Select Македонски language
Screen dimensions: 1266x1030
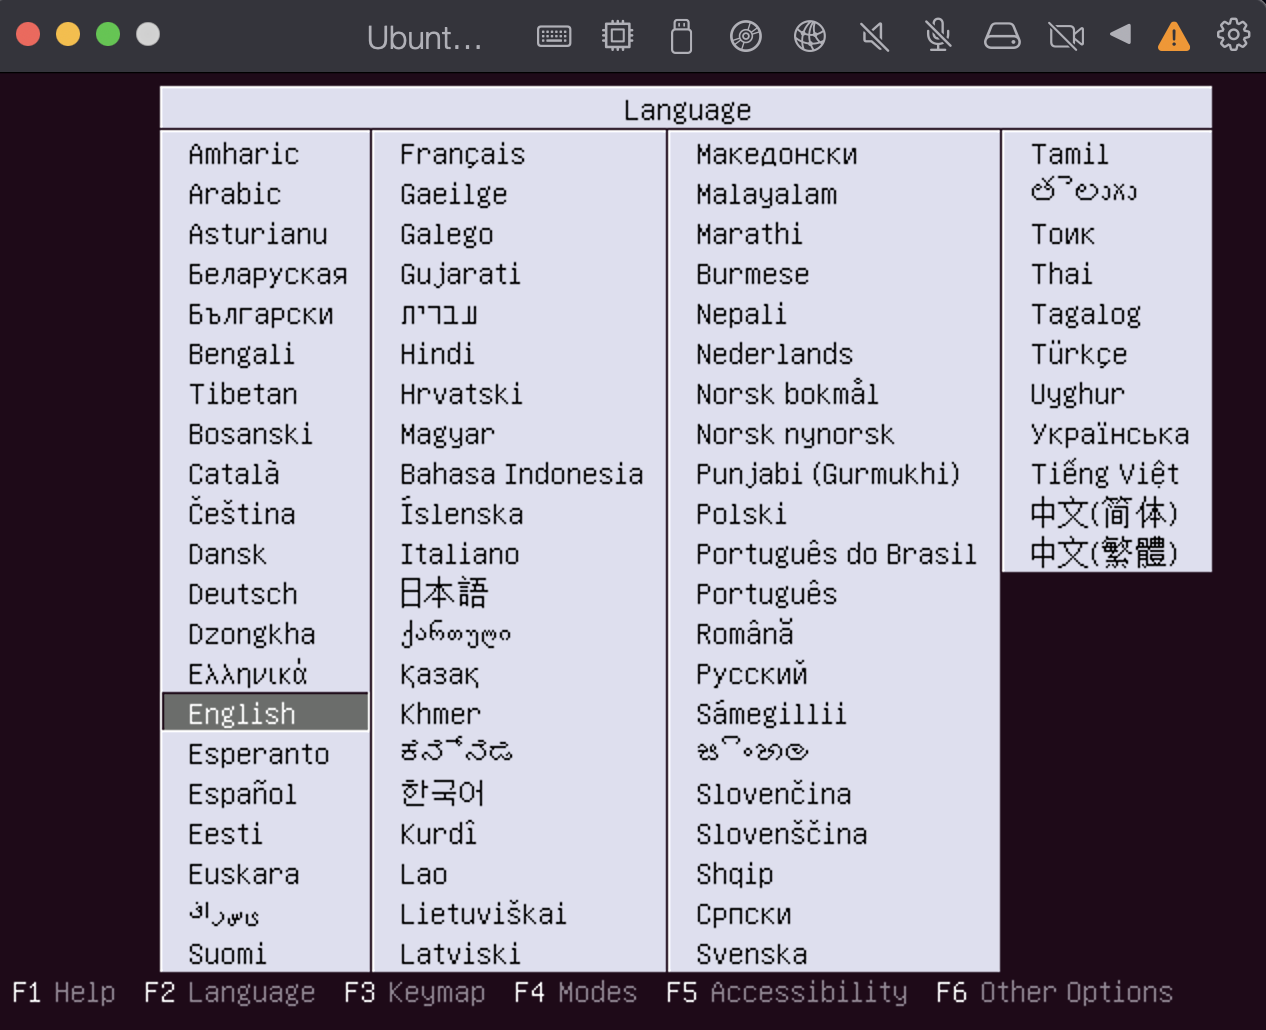point(777,154)
